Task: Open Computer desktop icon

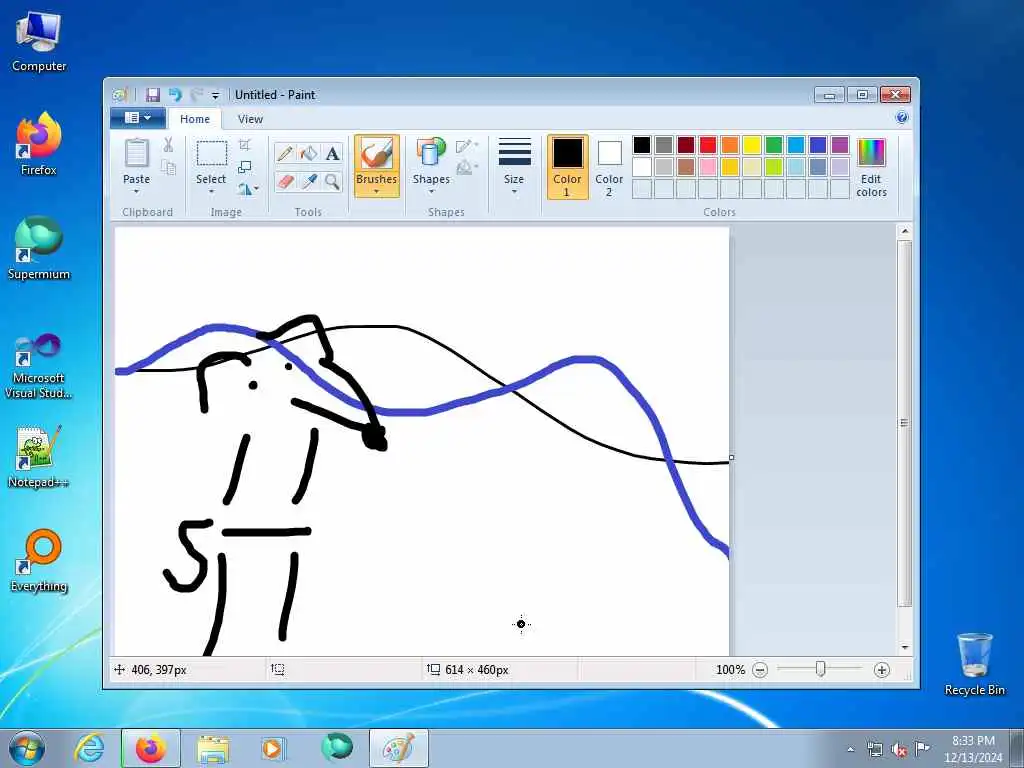Action: pyautogui.click(x=39, y=40)
